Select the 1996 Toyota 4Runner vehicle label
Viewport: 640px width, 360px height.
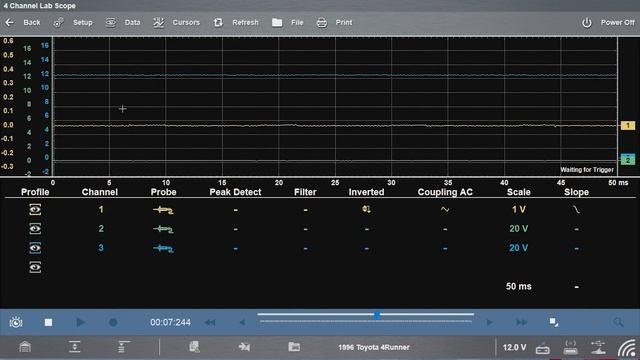[x=373, y=347]
